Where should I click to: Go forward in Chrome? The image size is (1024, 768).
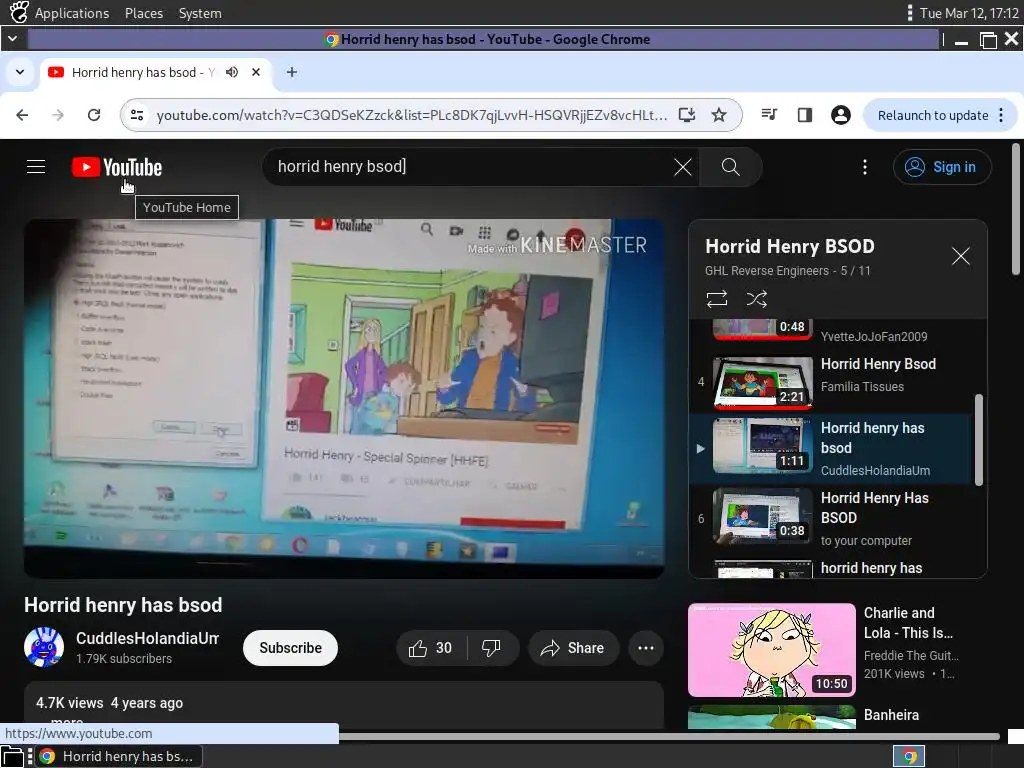tap(58, 115)
